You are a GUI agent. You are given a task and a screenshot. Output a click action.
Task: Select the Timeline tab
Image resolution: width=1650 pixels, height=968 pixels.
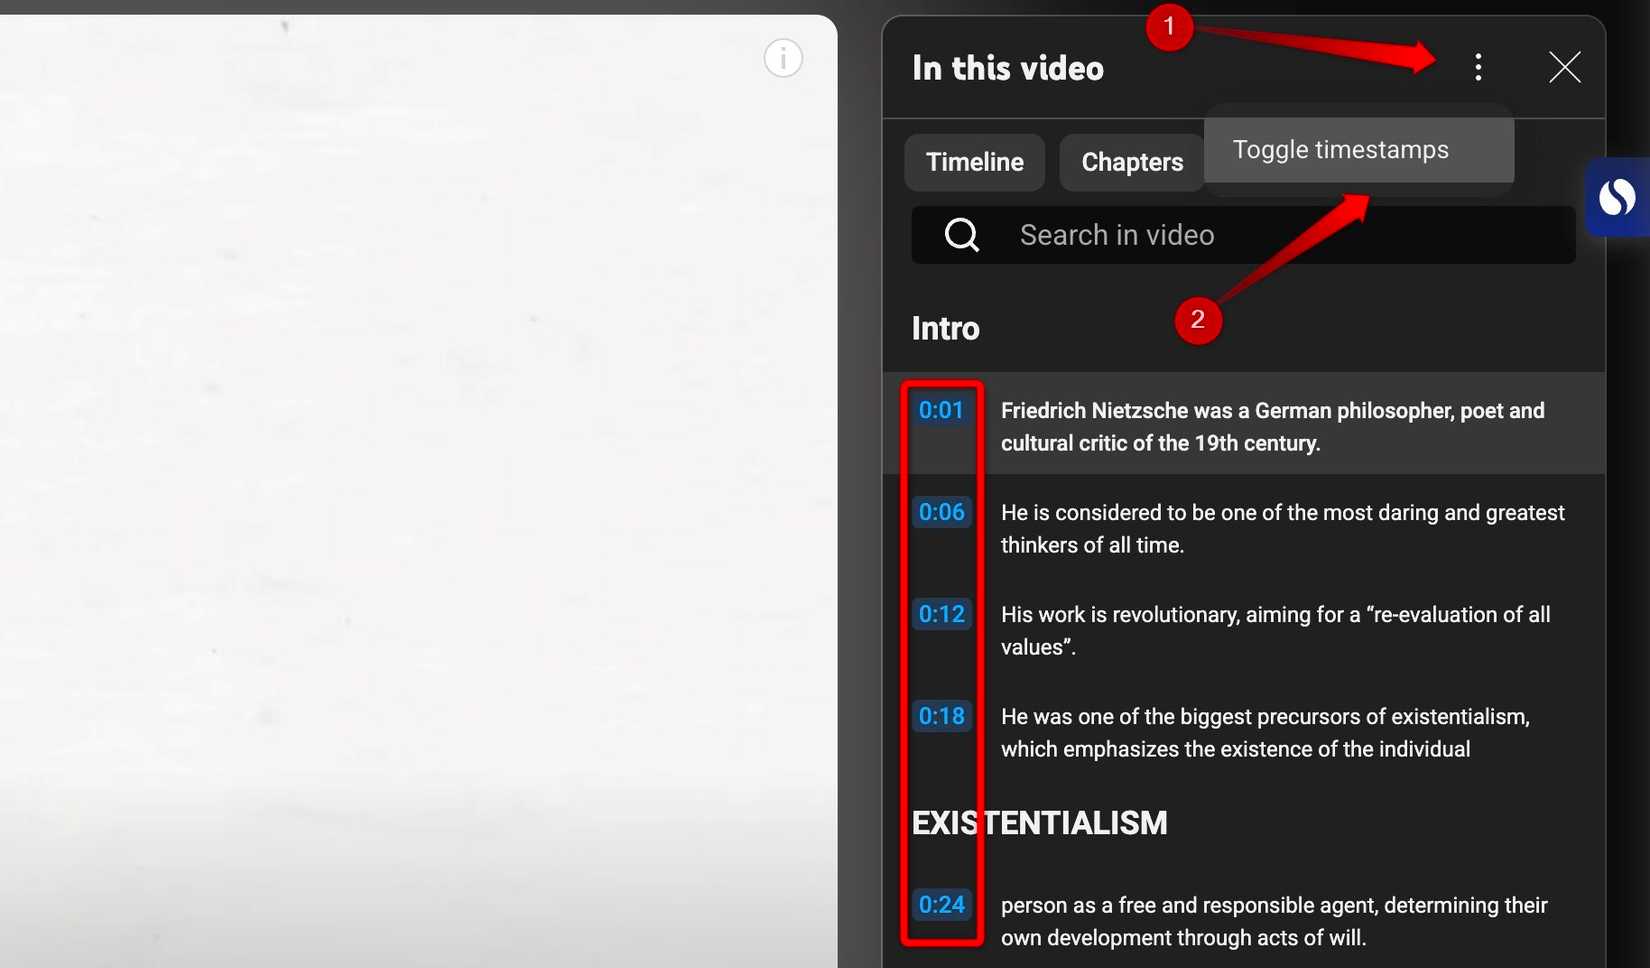tap(973, 162)
